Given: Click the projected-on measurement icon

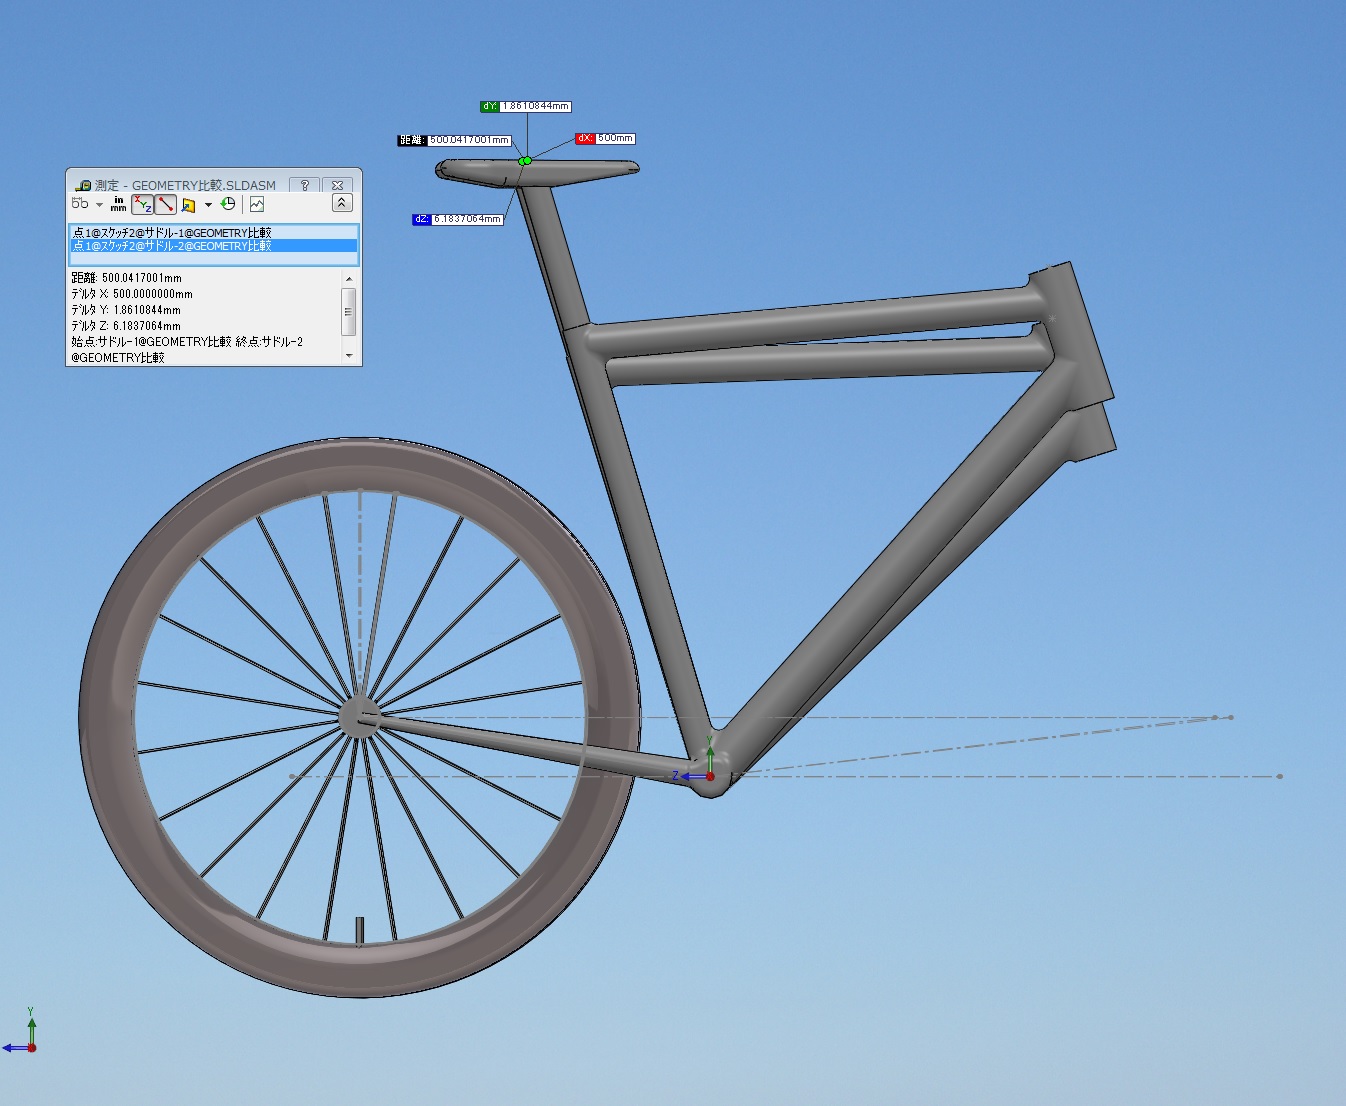Looking at the screenshot, I should coord(188,204).
